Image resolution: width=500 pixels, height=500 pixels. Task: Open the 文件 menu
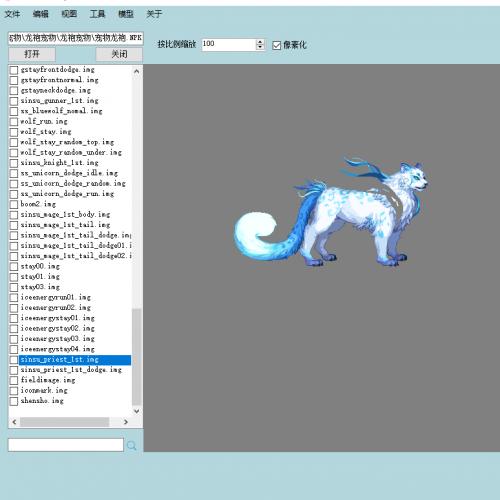[x=12, y=14]
